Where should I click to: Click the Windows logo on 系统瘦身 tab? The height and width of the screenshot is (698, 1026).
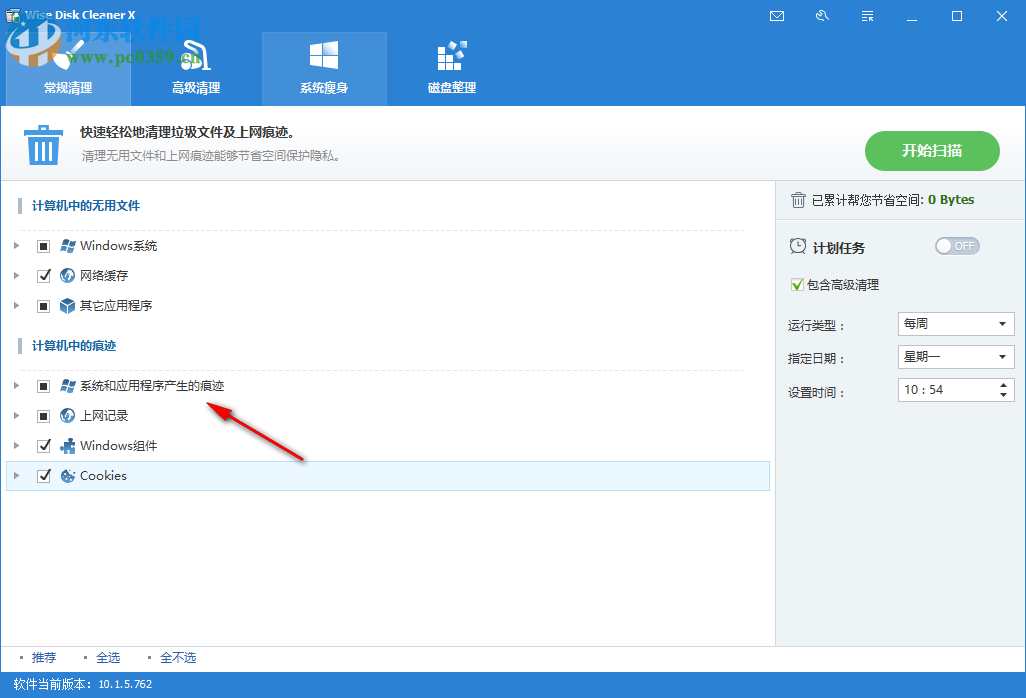click(324, 55)
